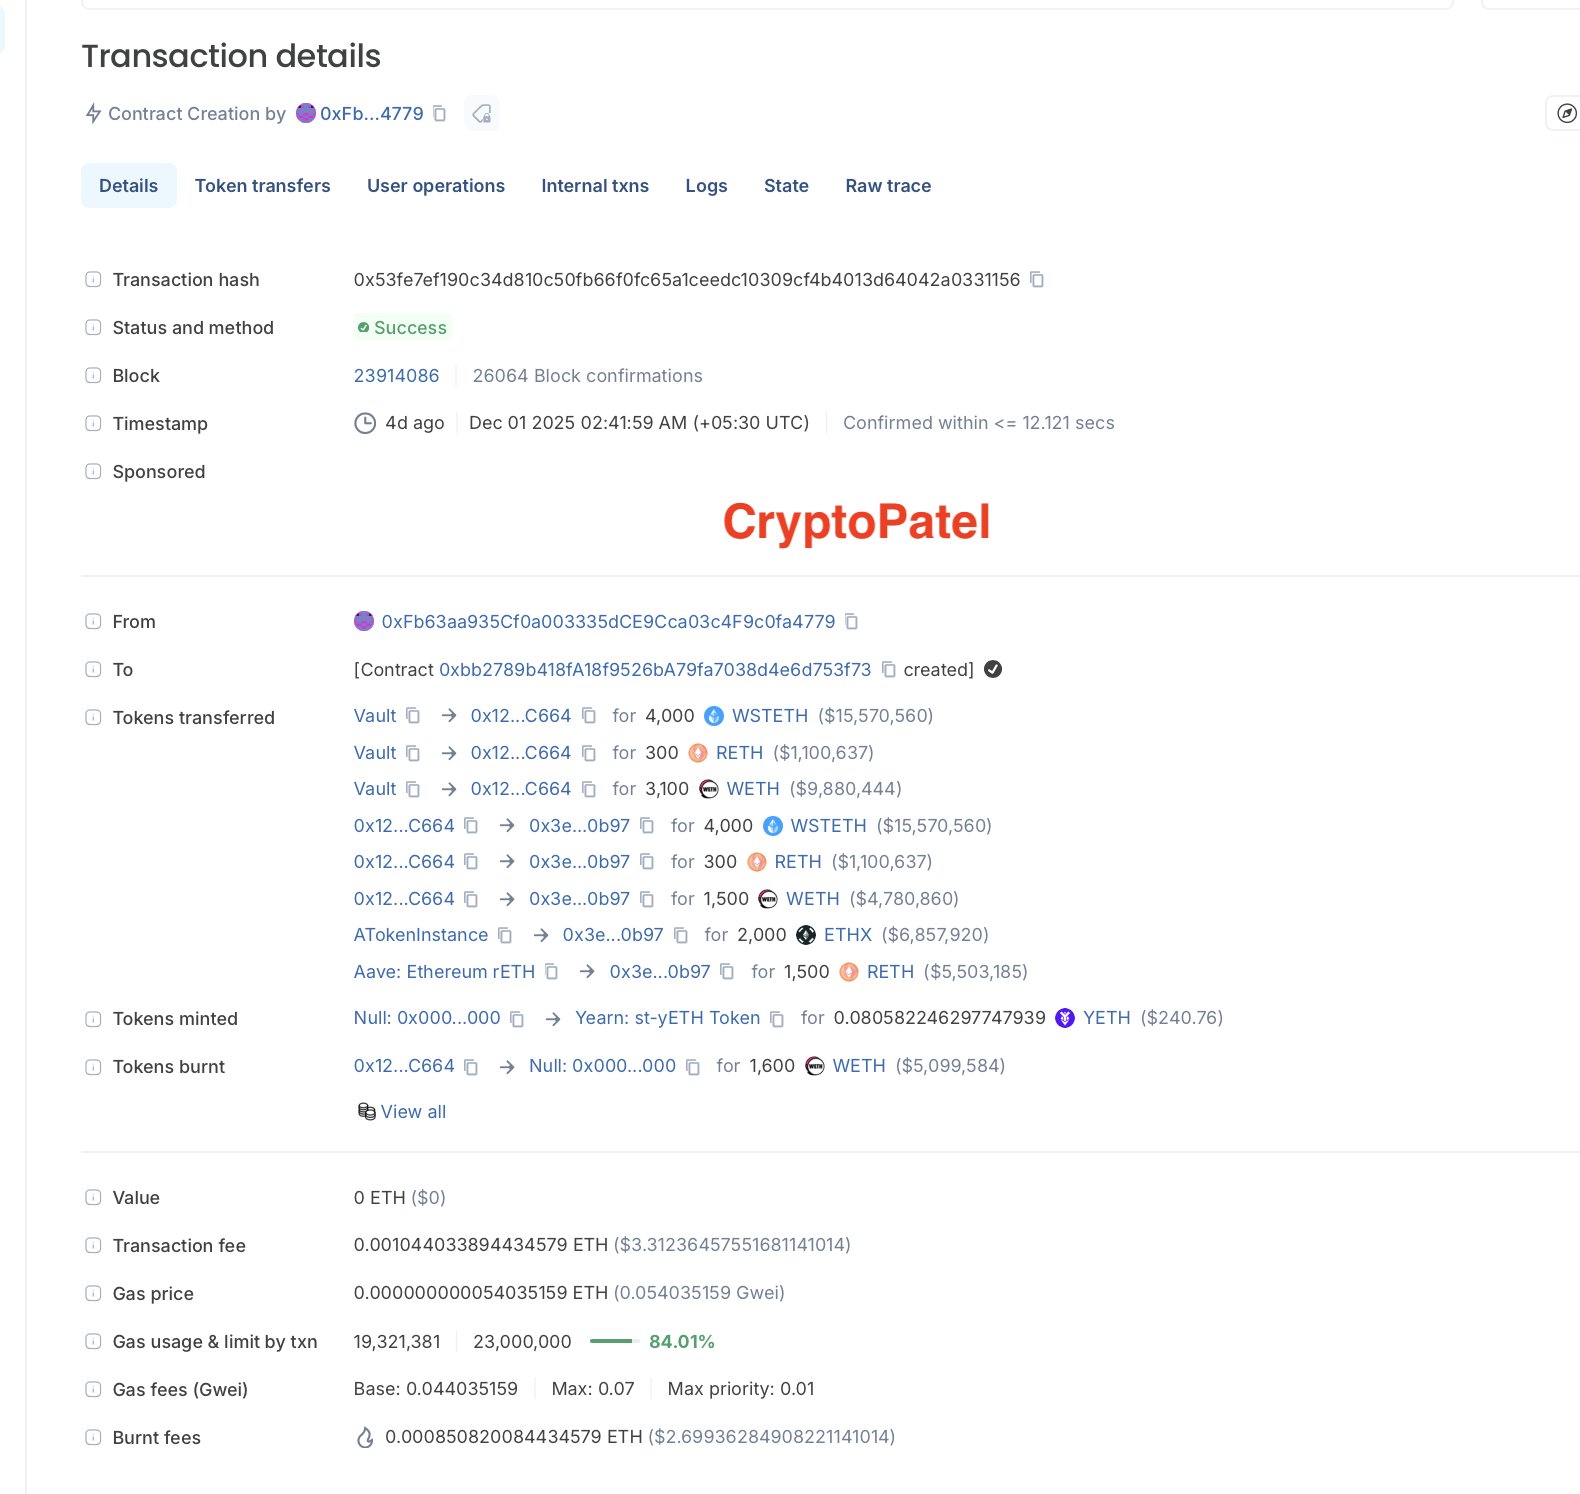The width and height of the screenshot is (1580, 1494).
Task: Open the Logs tab
Action: click(x=706, y=186)
